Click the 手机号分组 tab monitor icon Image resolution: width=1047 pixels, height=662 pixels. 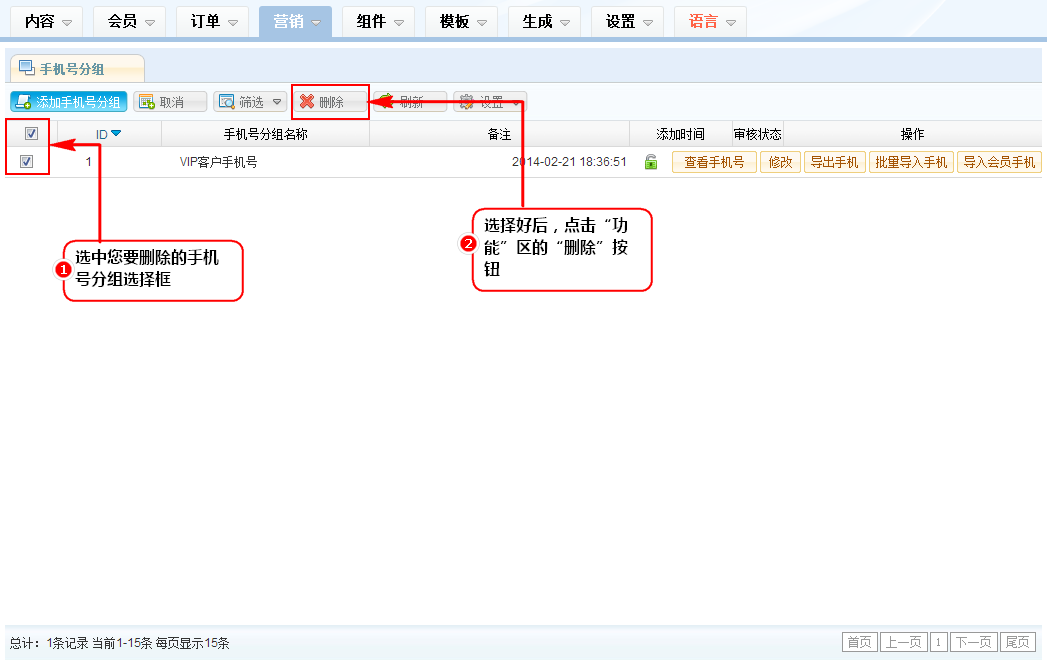[x=27, y=69]
